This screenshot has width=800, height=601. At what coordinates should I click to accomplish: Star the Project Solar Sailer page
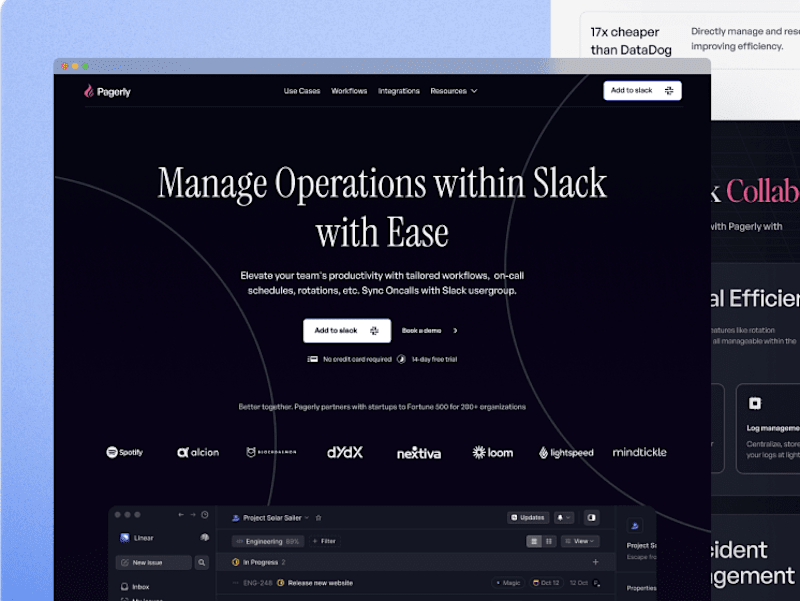318,518
